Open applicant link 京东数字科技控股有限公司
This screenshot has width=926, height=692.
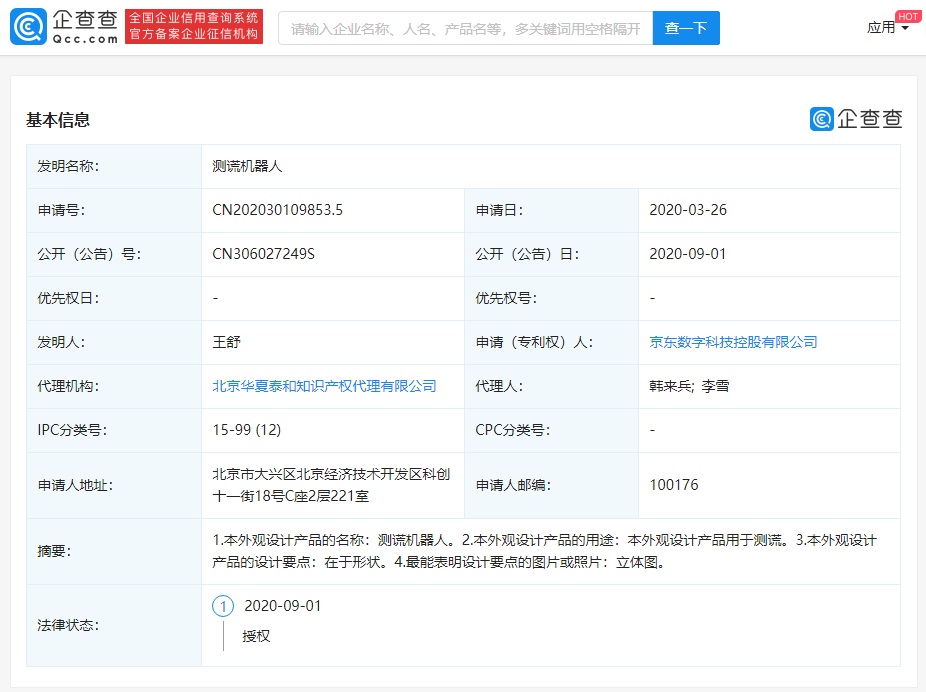[x=733, y=342]
